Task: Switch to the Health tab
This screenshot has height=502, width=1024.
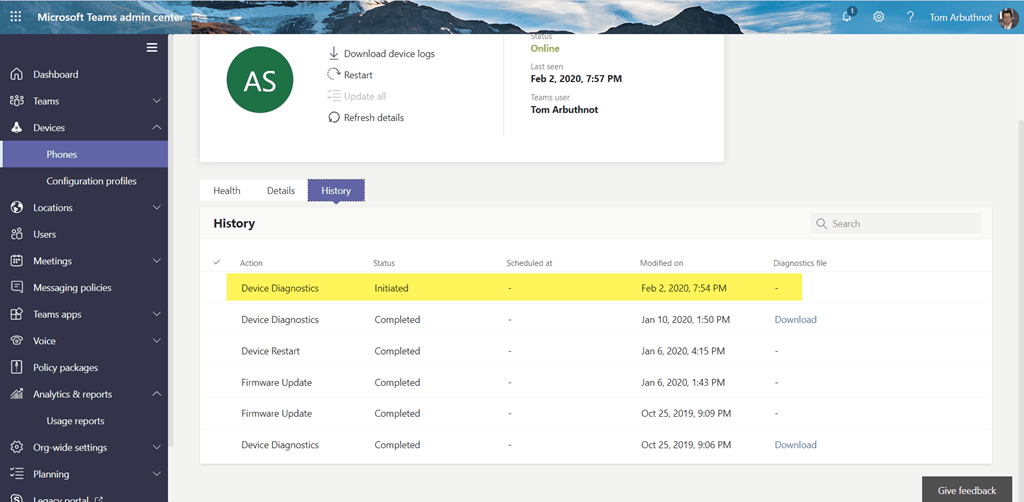Action: coord(226,190)
